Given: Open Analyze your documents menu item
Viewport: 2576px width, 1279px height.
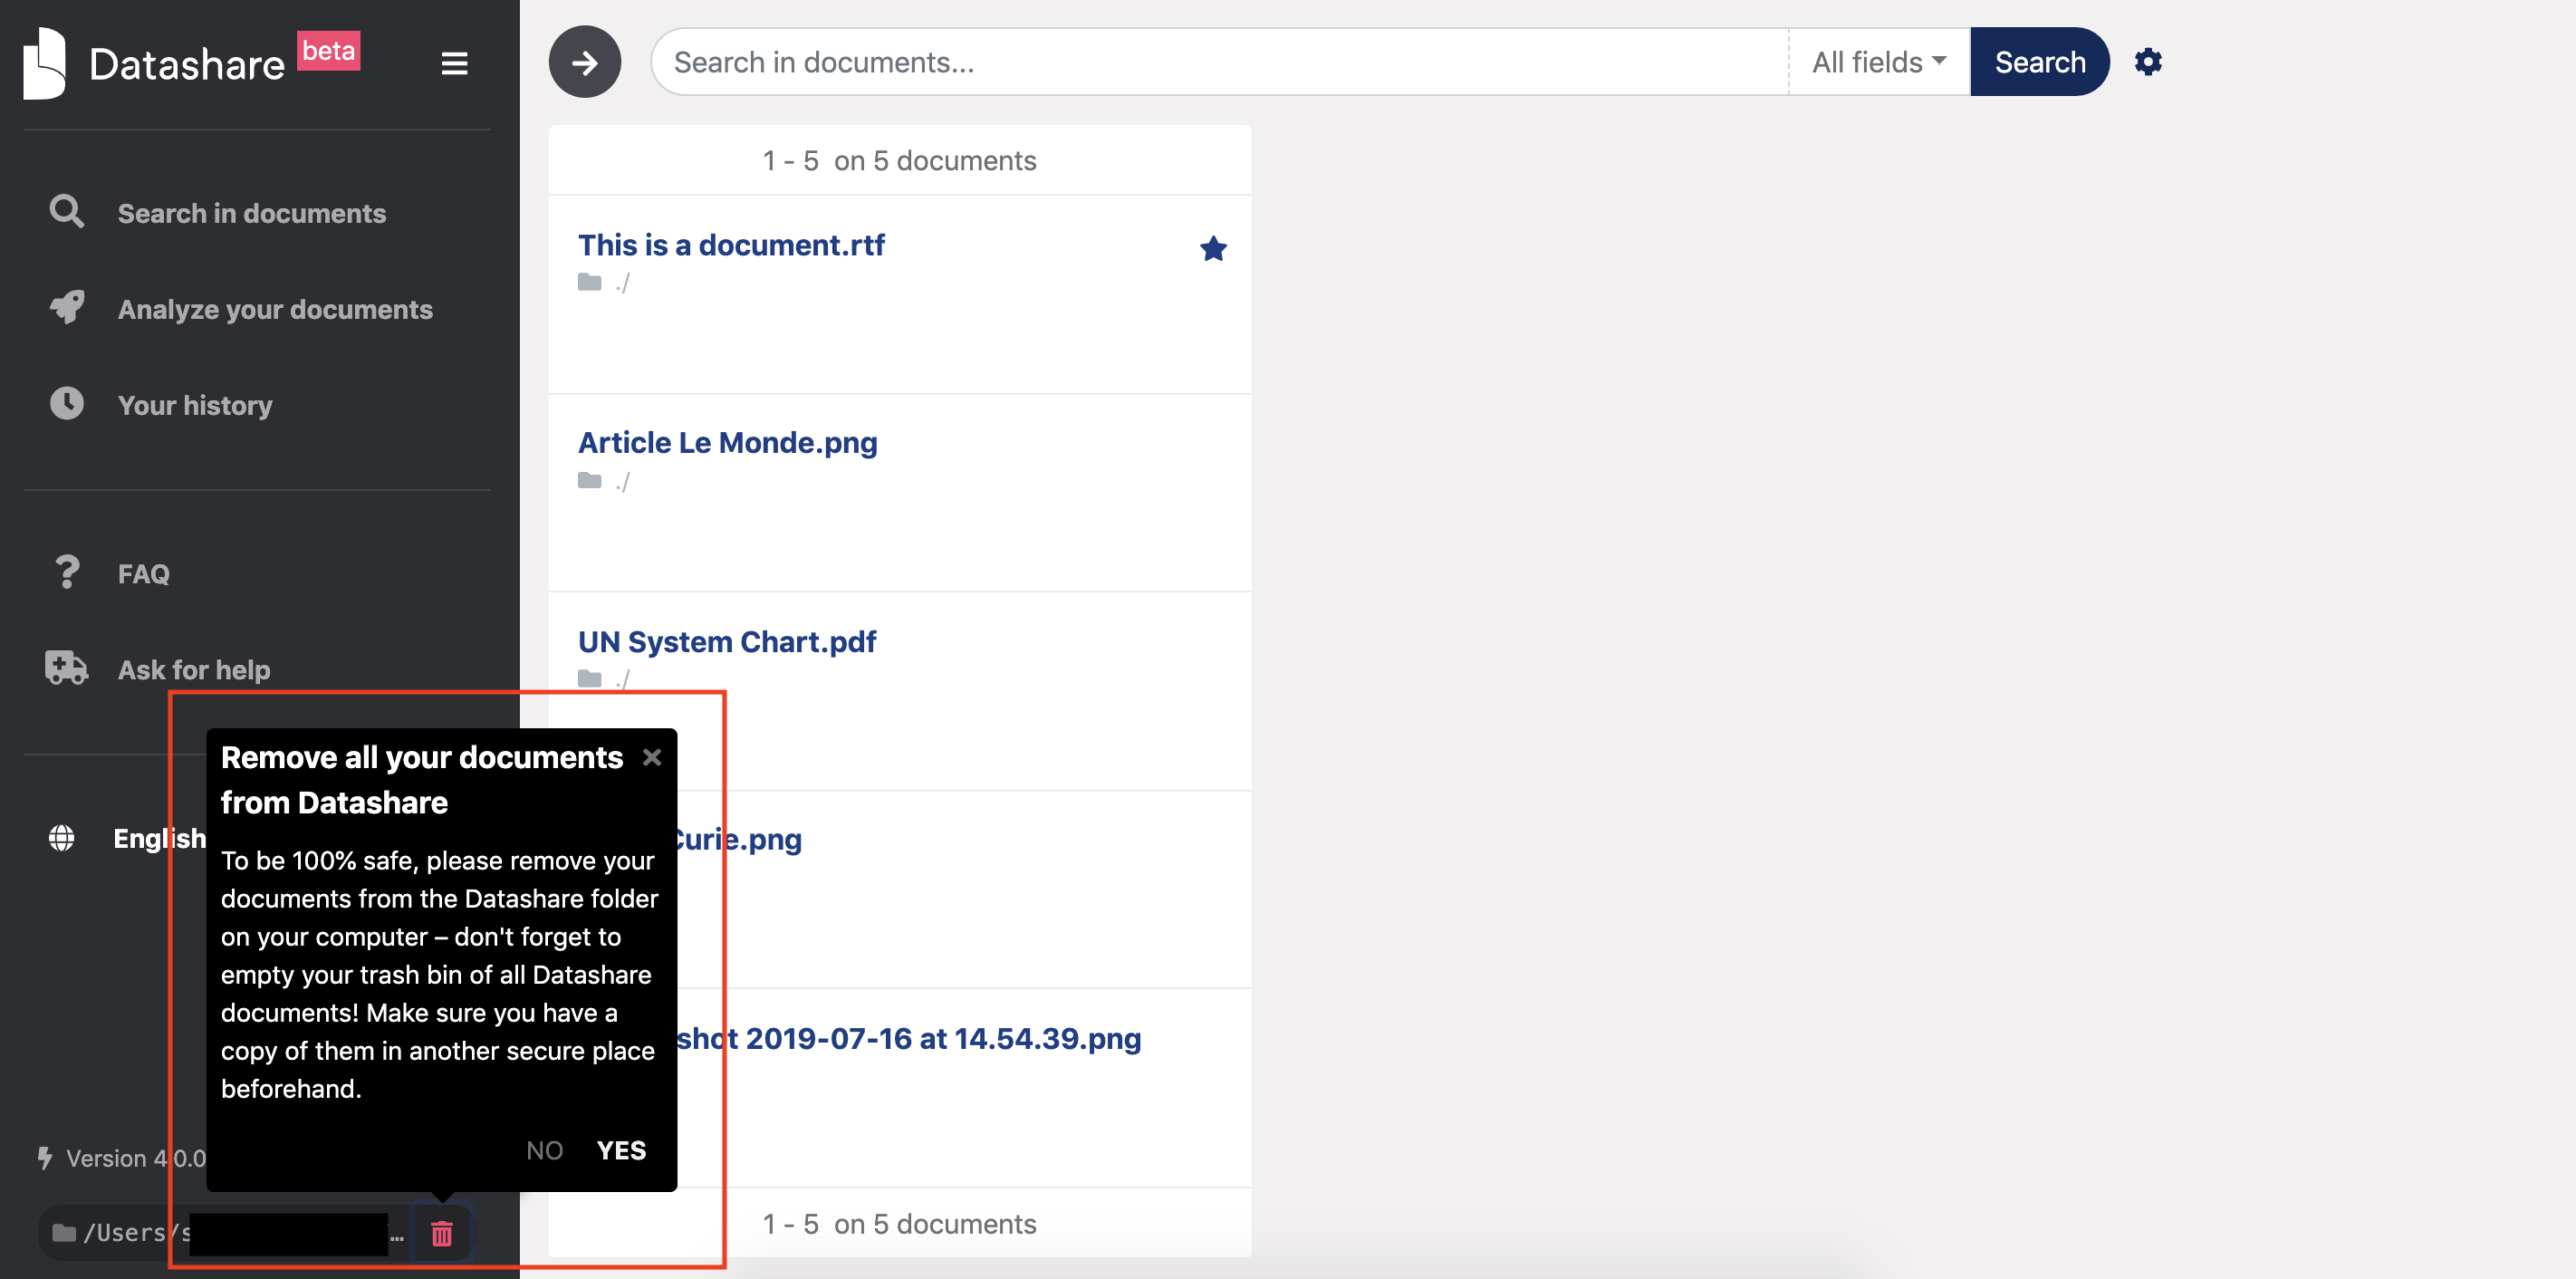Looking at the screenshot, I should point(275,309).
